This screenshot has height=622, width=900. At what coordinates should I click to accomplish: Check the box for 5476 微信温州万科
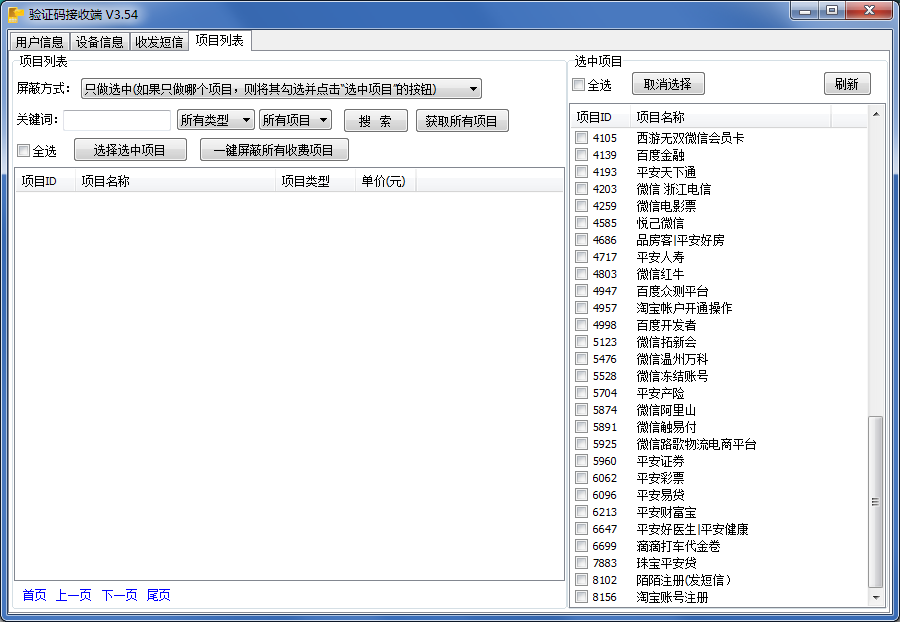581,359
